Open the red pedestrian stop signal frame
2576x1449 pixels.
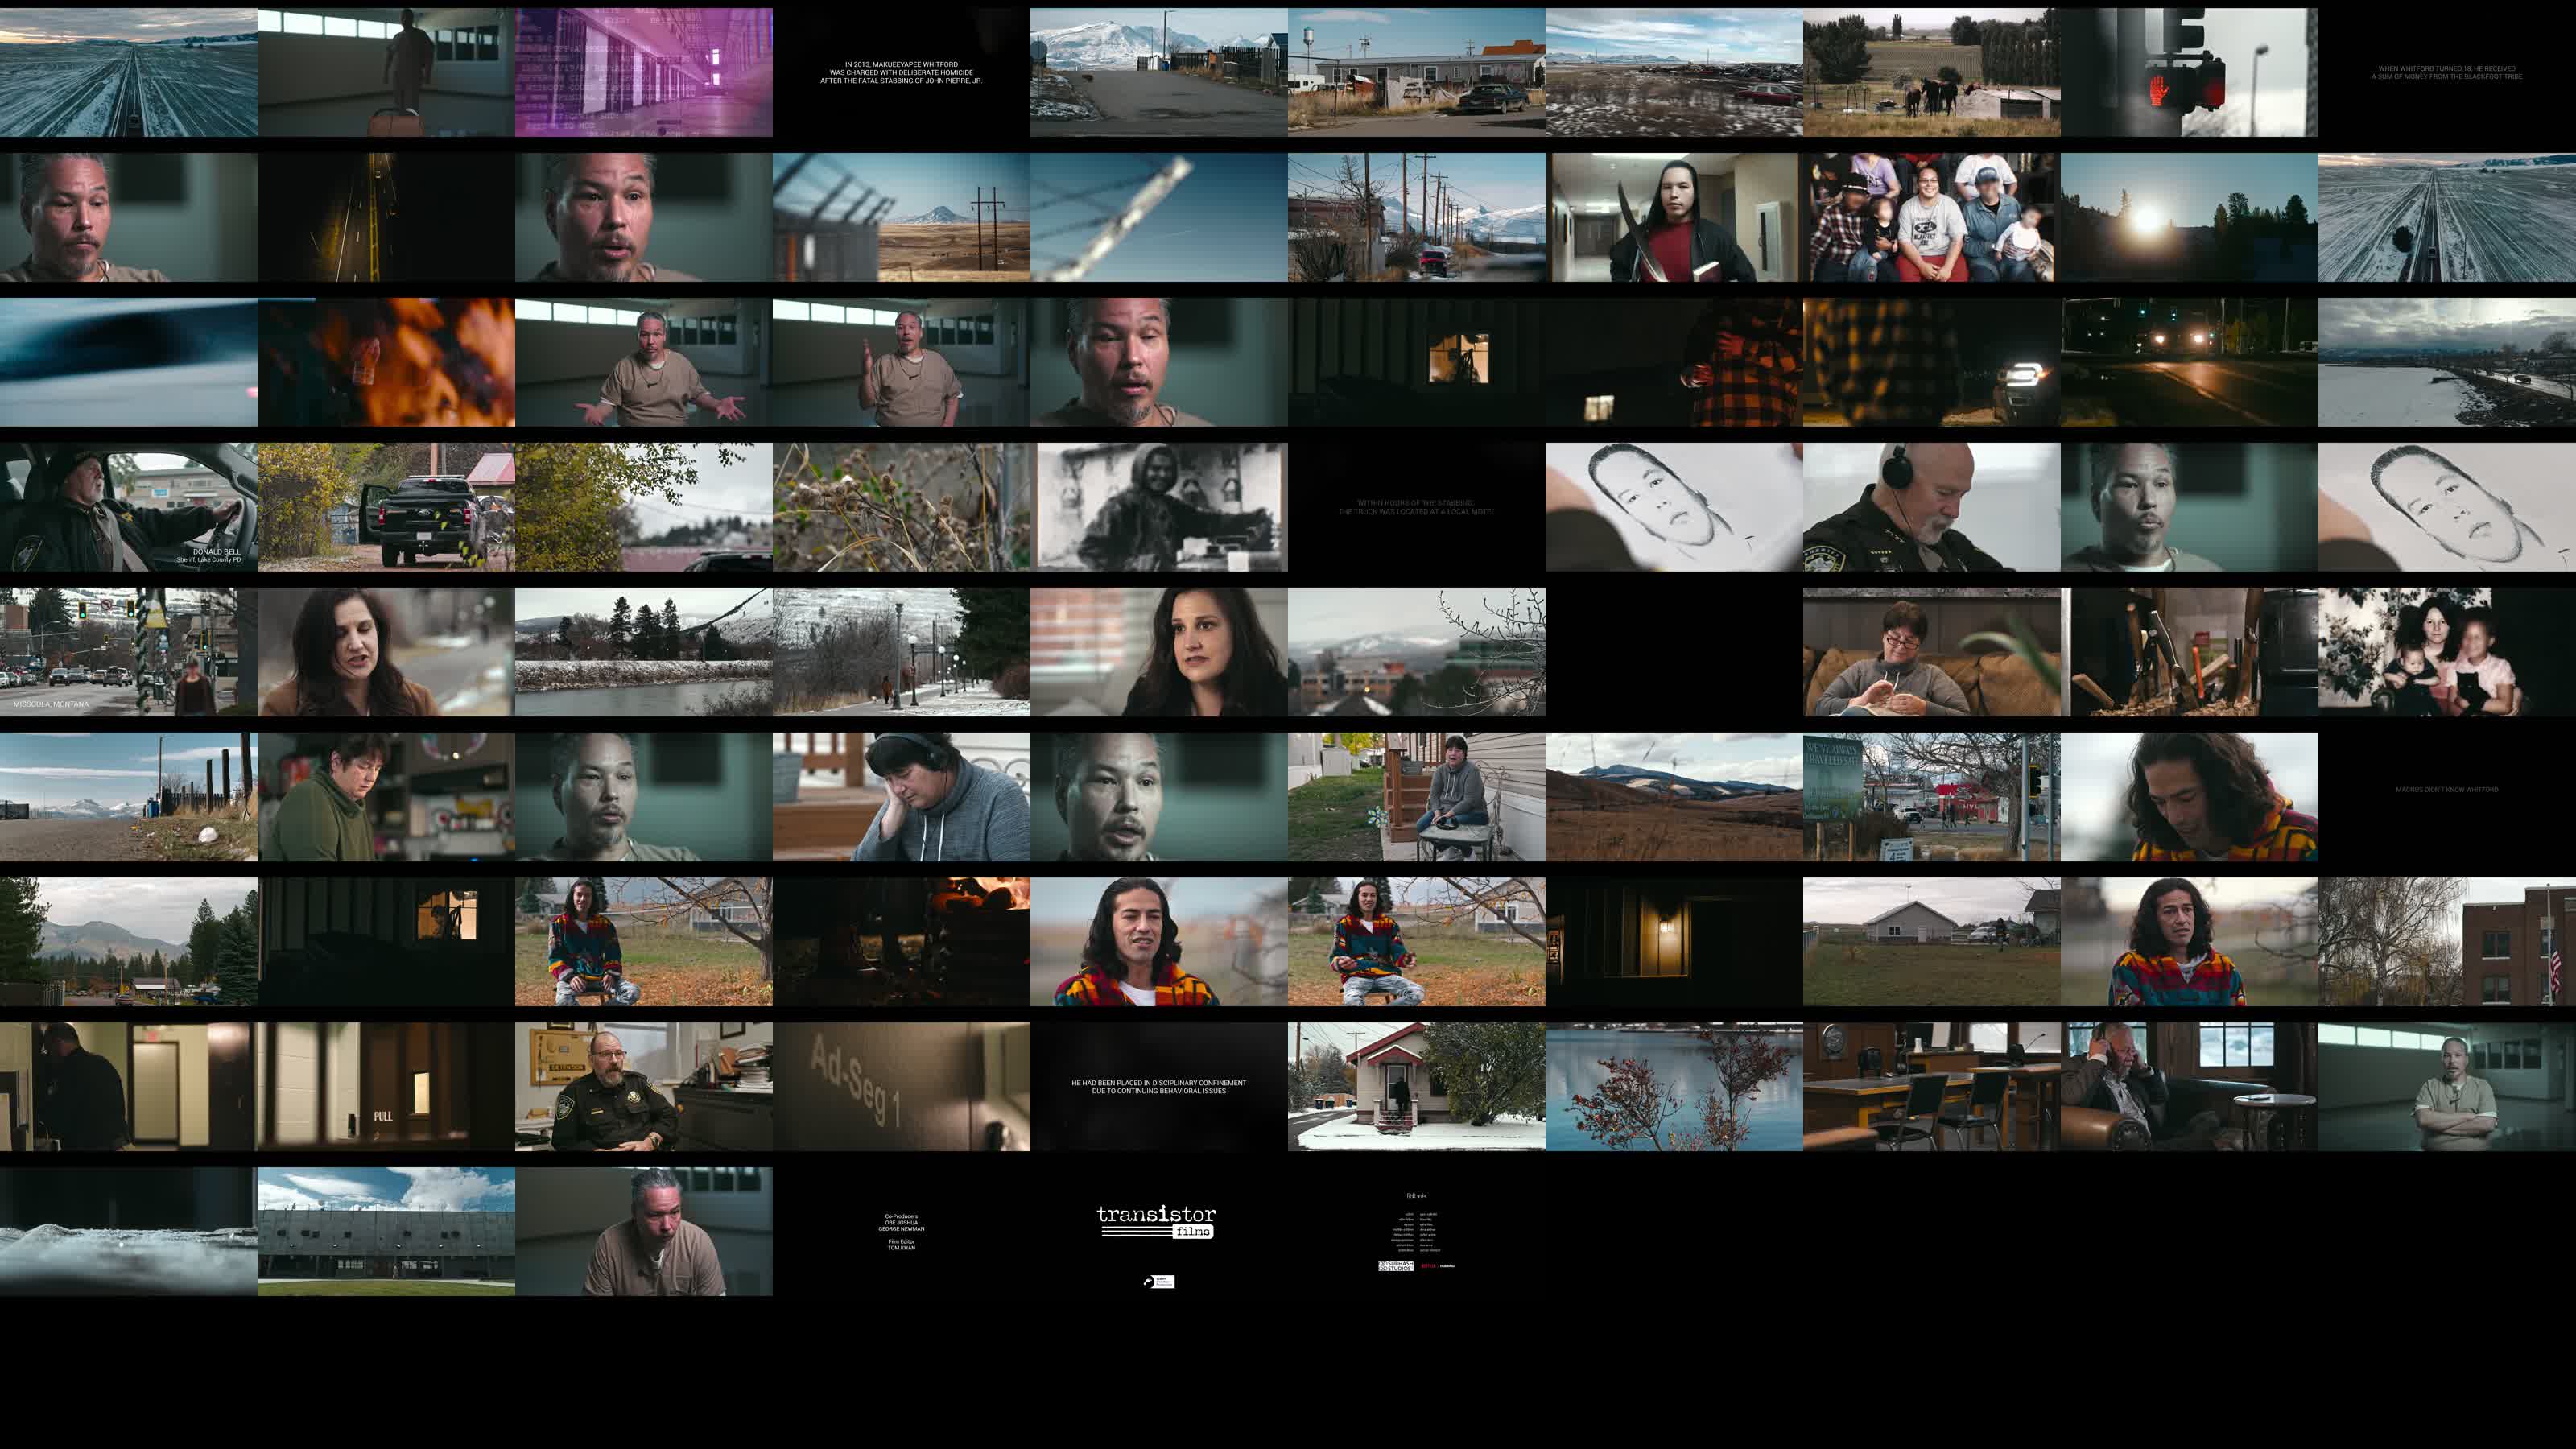point(2188,72)
